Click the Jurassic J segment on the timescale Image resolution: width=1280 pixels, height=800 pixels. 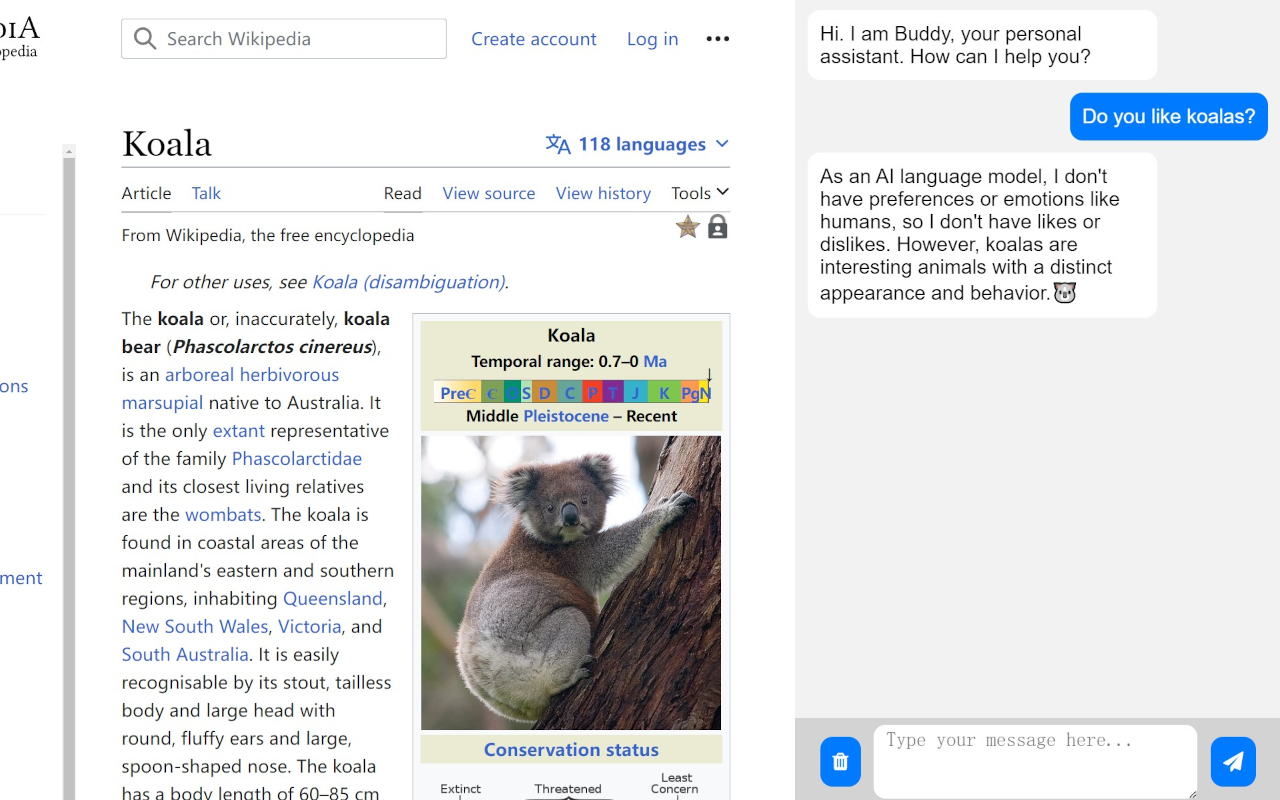pyautogui.click(x=635, y=392)
